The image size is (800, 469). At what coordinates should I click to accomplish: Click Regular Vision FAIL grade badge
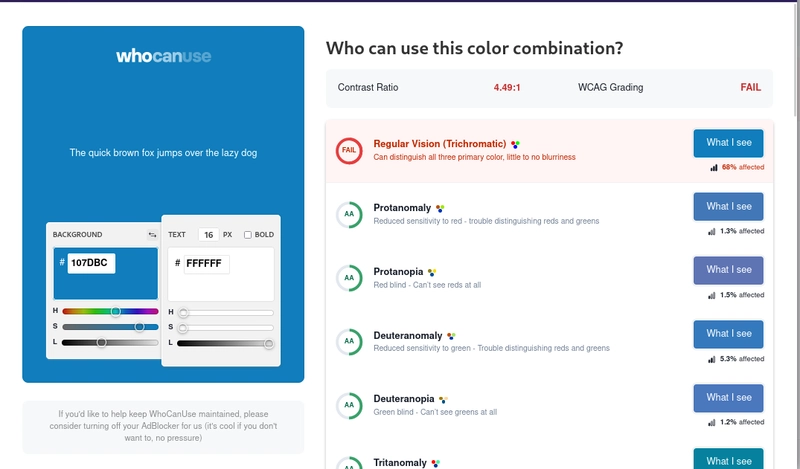pos(349,150)
